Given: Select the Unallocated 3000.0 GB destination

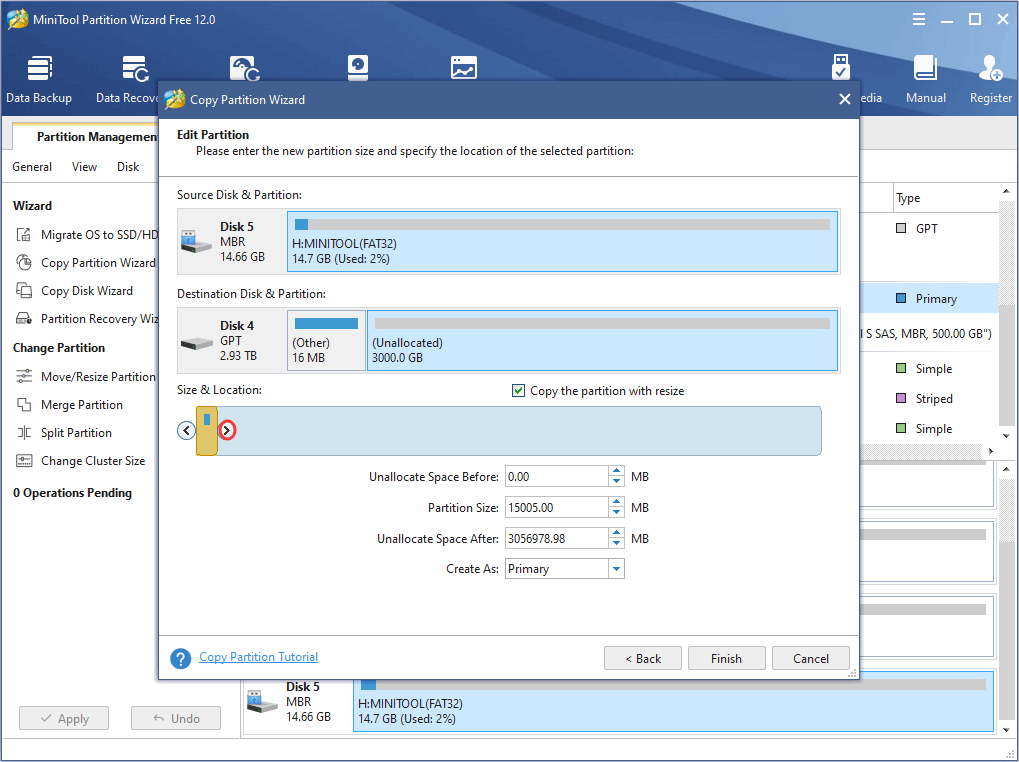Looking at the screenshot, I should click(602, 340).
